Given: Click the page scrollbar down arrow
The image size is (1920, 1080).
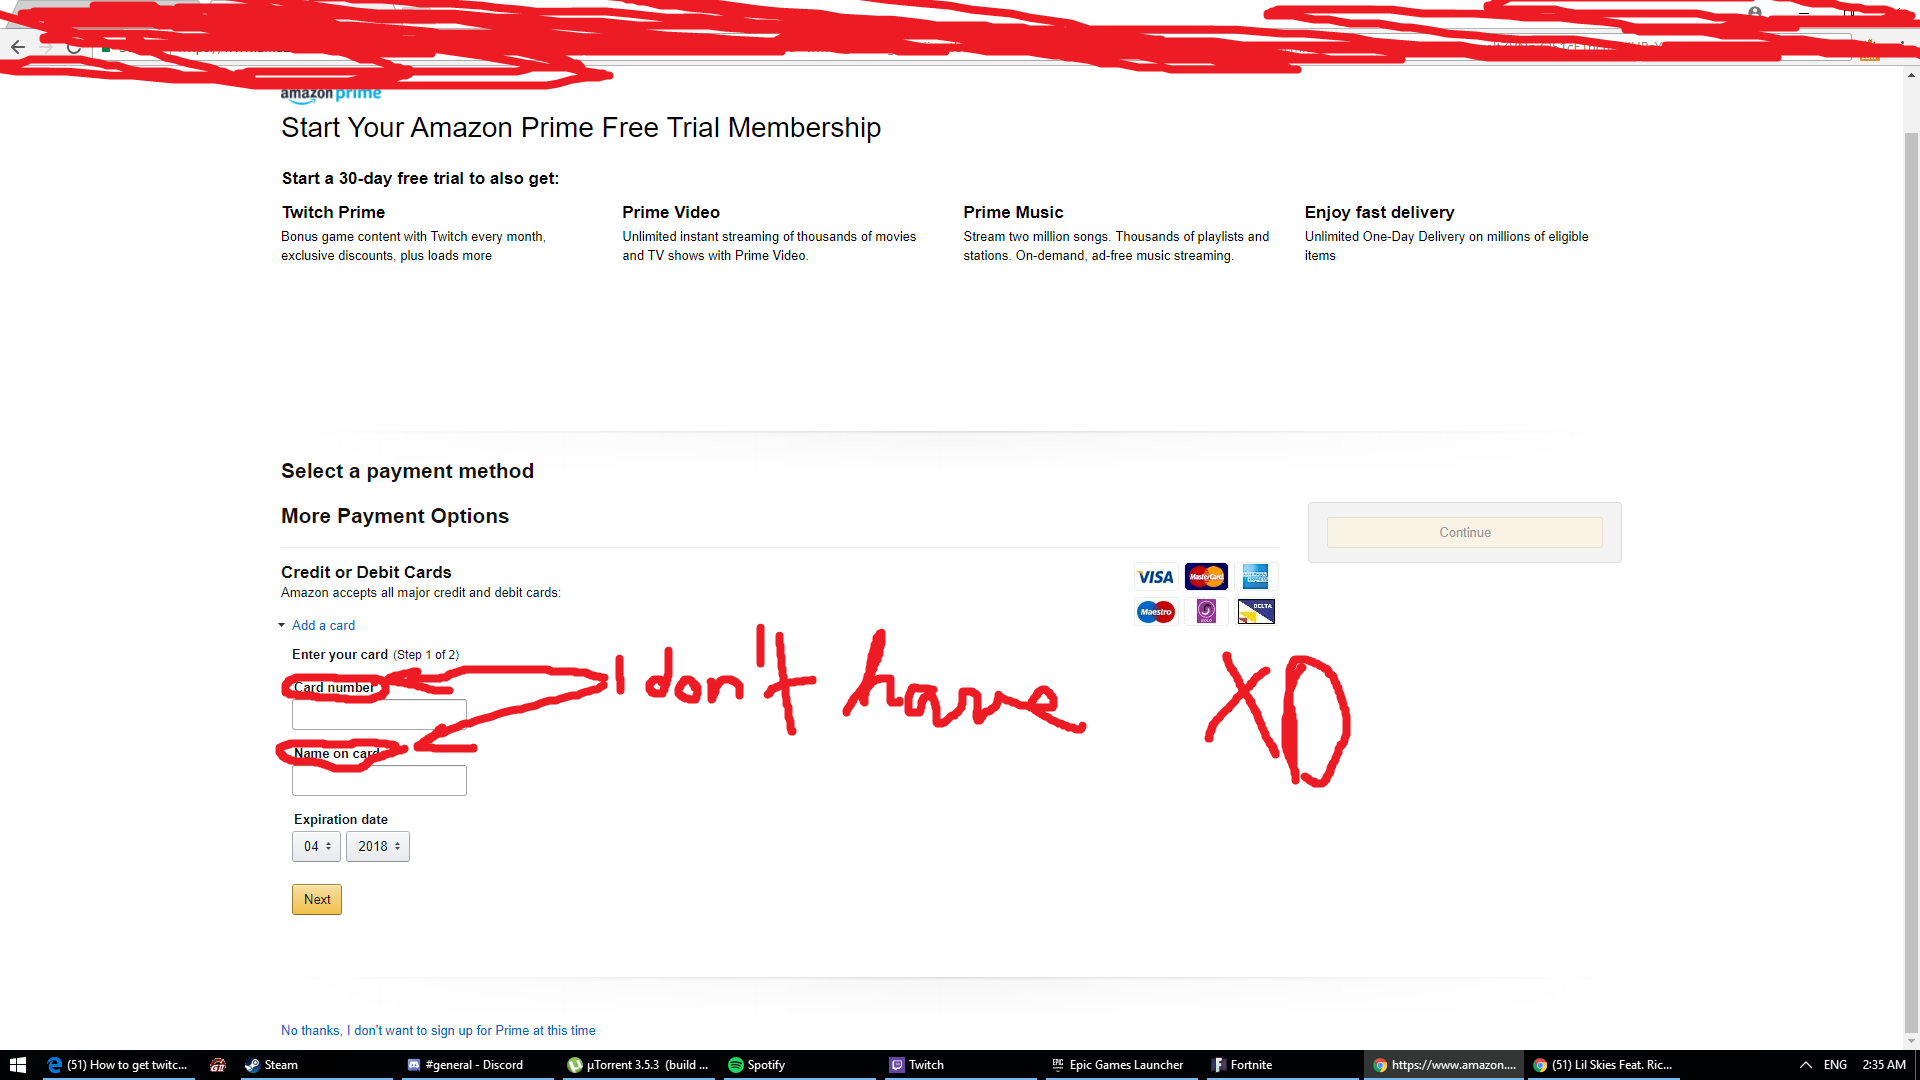Looking at the screenshot, I should click(1911, 1041).
